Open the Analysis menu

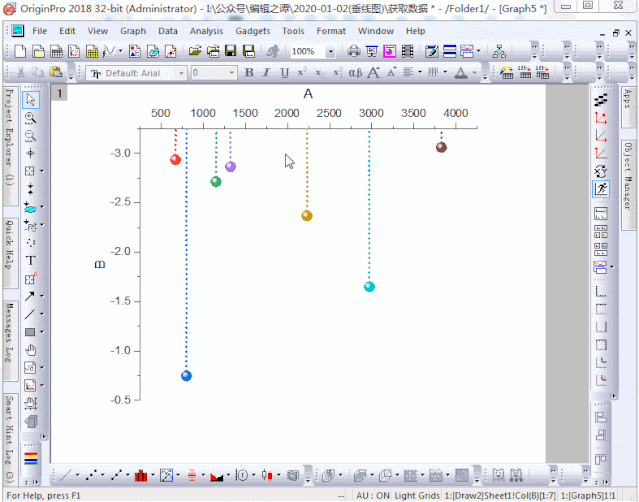coord(206,30)
